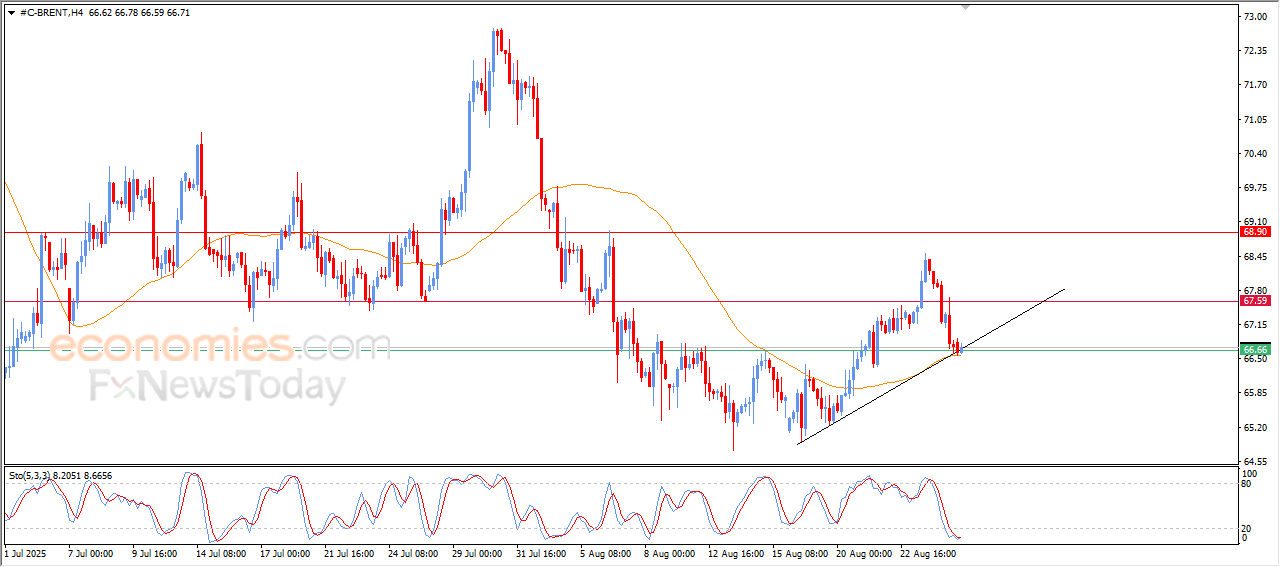Click the OHLC values 66.62 66.78 66.59 66.71
Screen dimensions: 1280x567
(139, 12)
